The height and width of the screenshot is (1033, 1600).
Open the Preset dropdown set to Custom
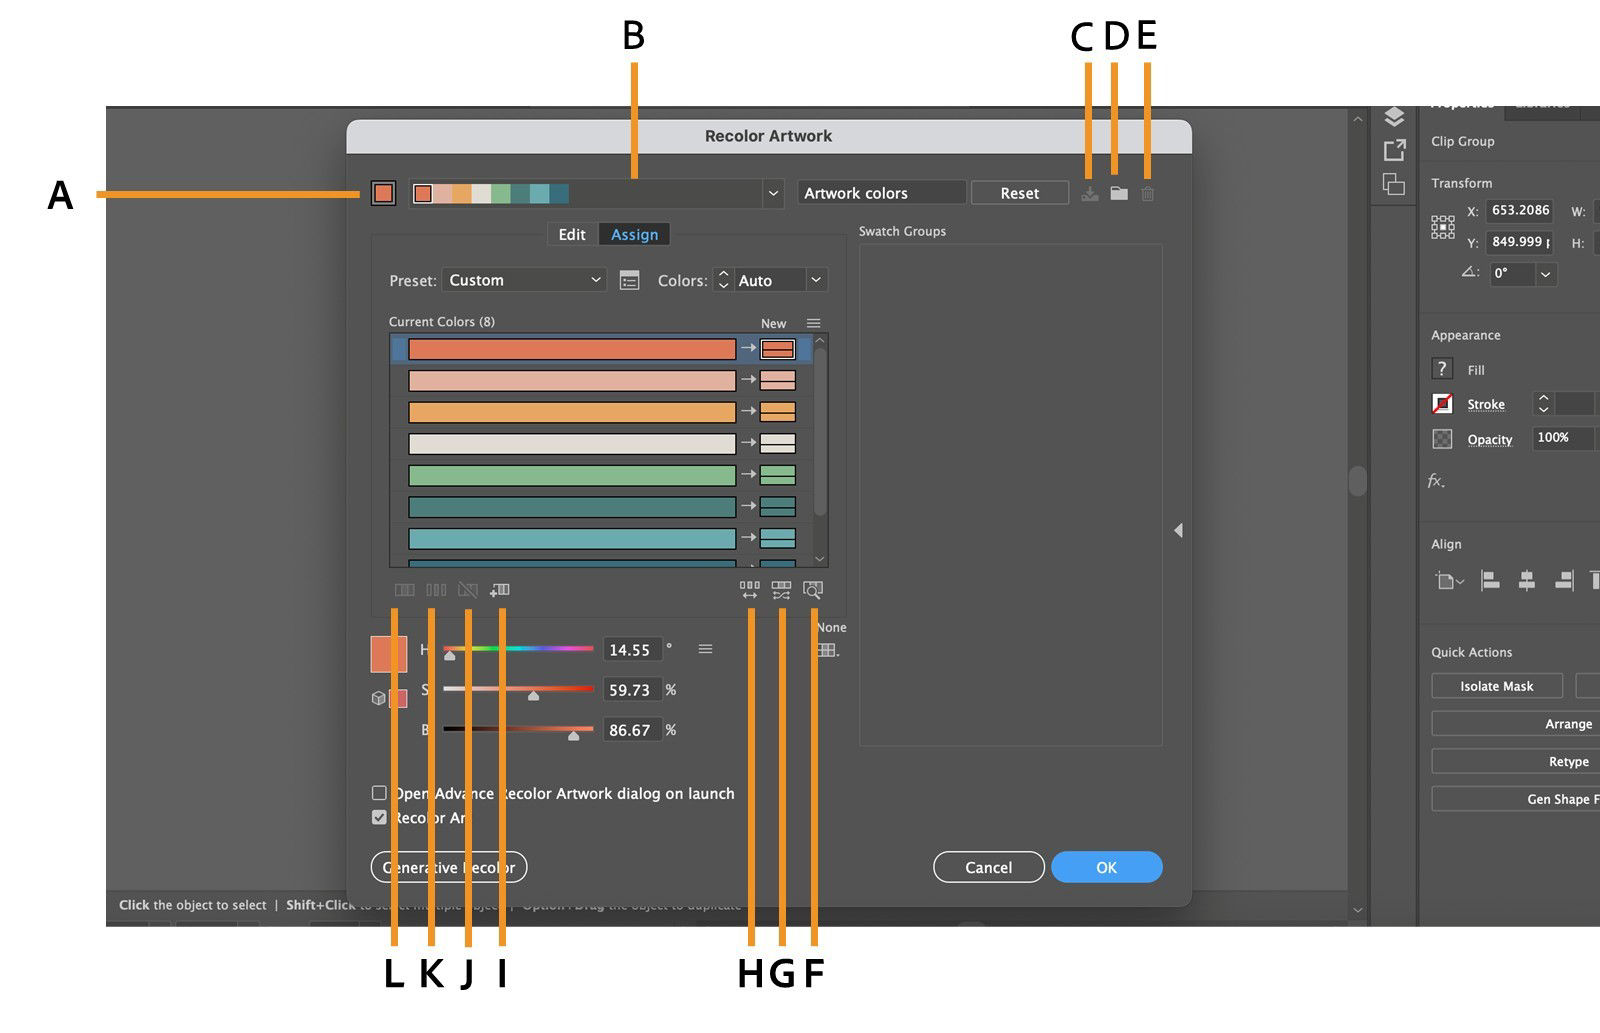coord(523,280)
